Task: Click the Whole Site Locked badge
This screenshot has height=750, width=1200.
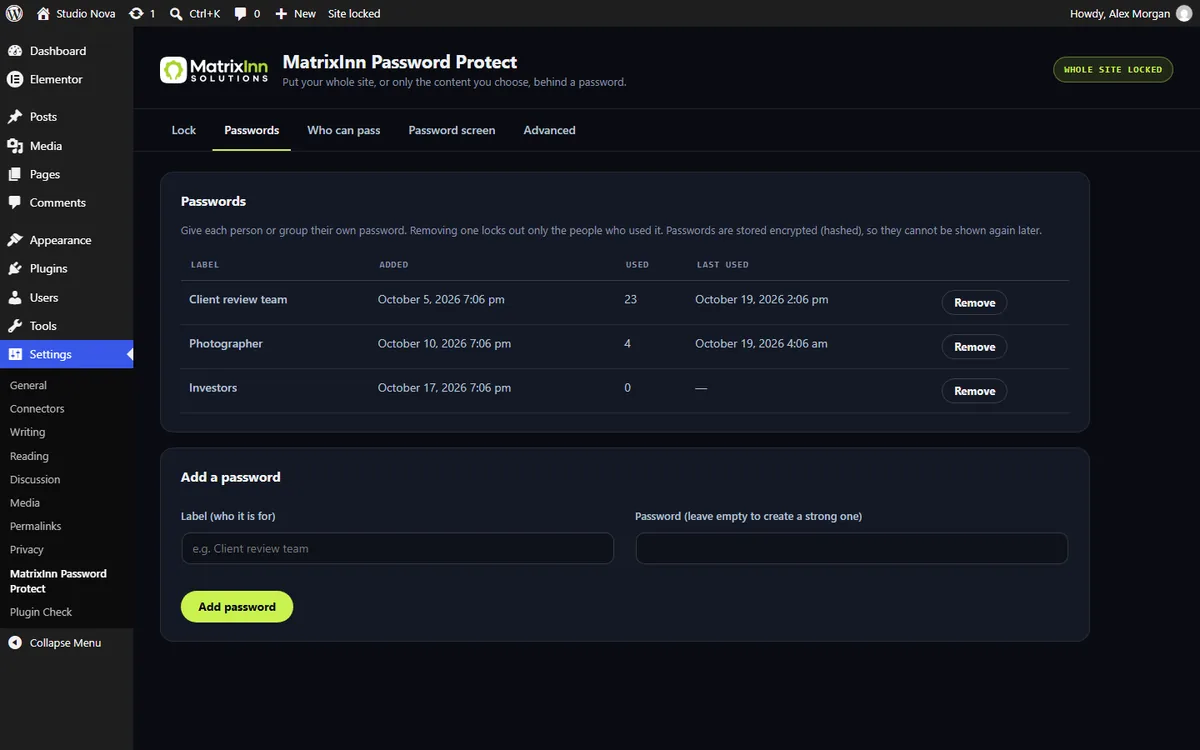Action: pos(1113,70)
